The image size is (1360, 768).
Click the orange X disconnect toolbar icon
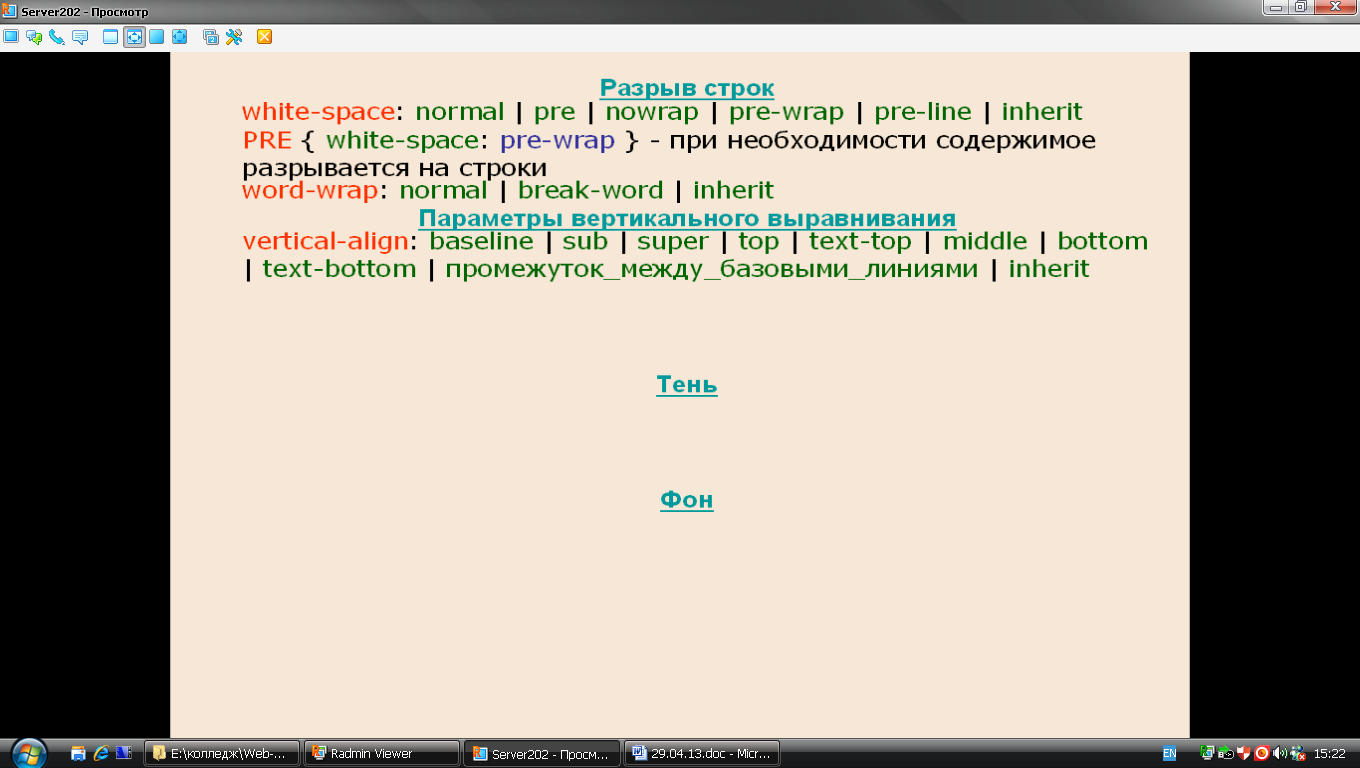tap(265, 37)
